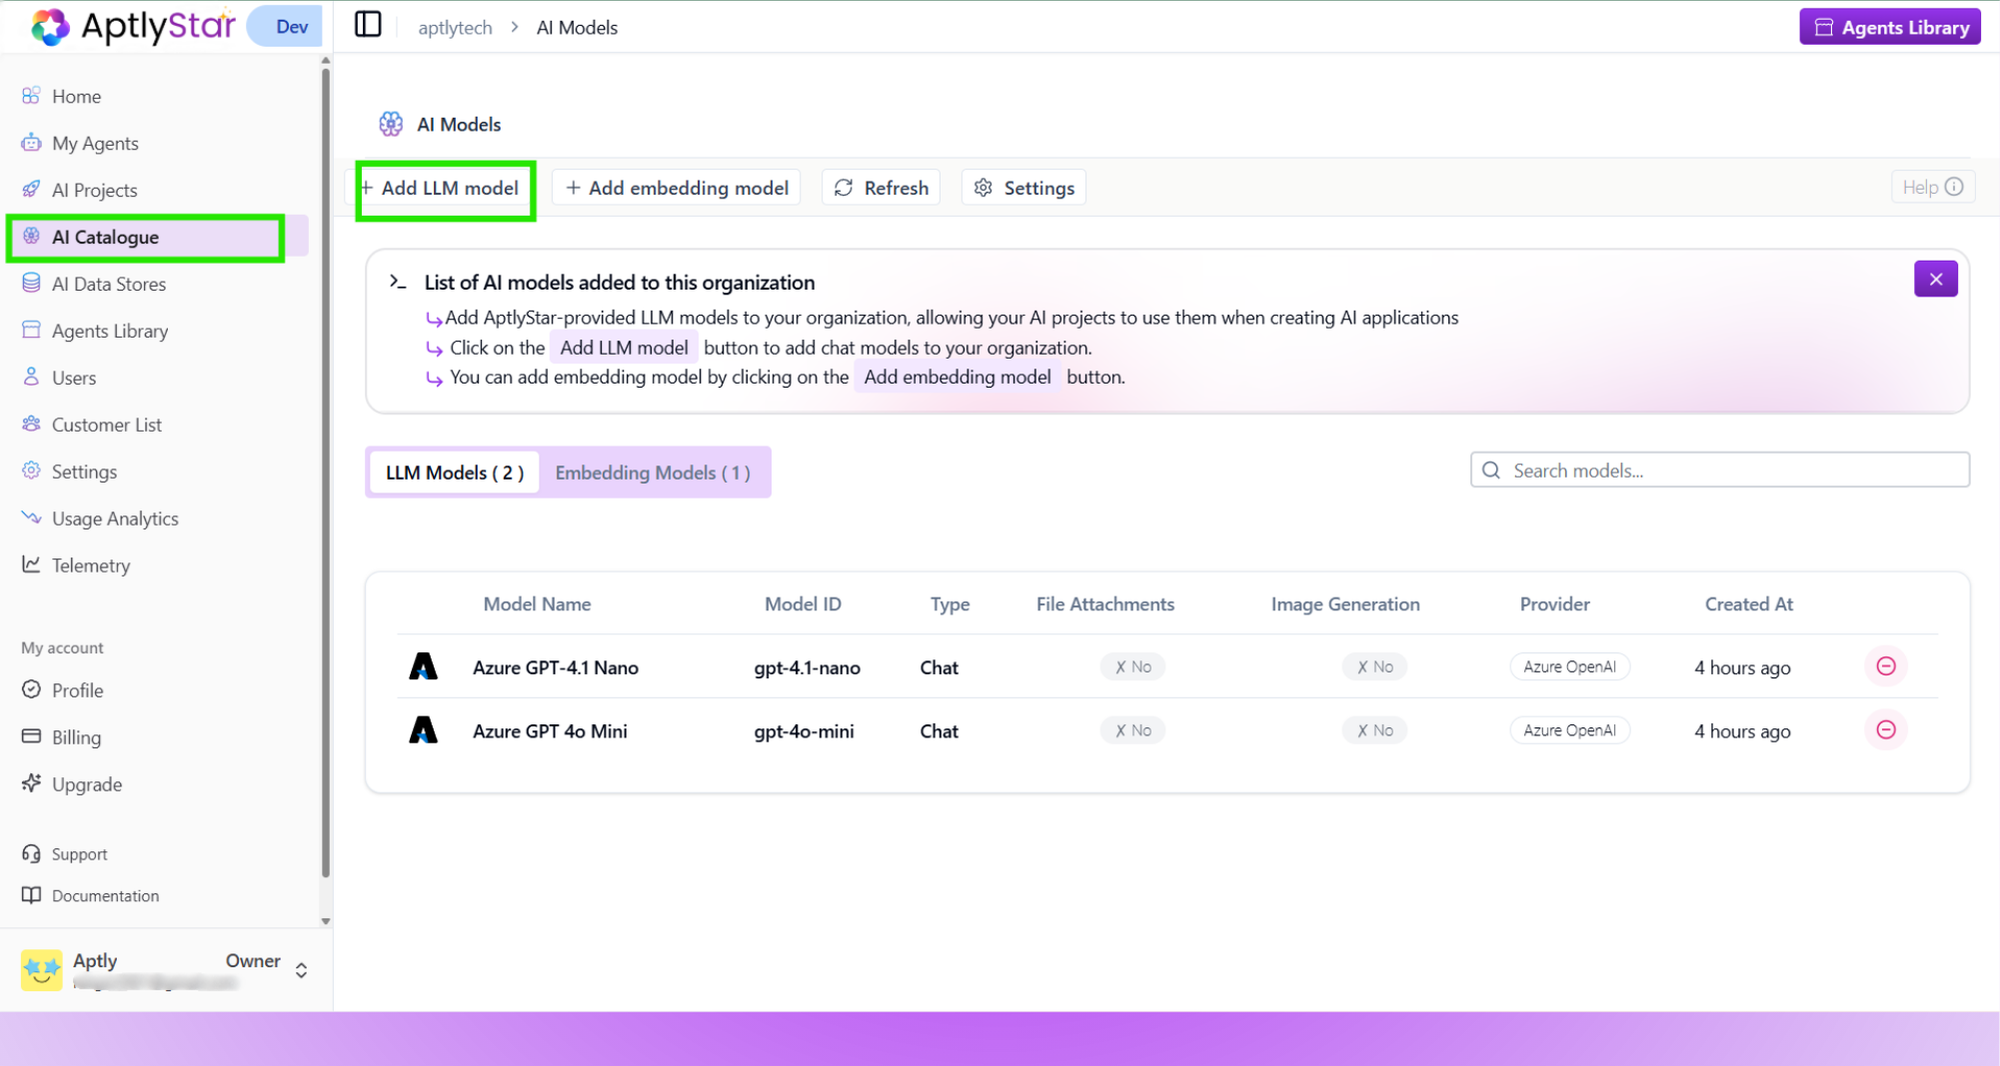The image size is (2000, 1066).
Task: Select the LLM Models (2) tab
Action: 455,472
